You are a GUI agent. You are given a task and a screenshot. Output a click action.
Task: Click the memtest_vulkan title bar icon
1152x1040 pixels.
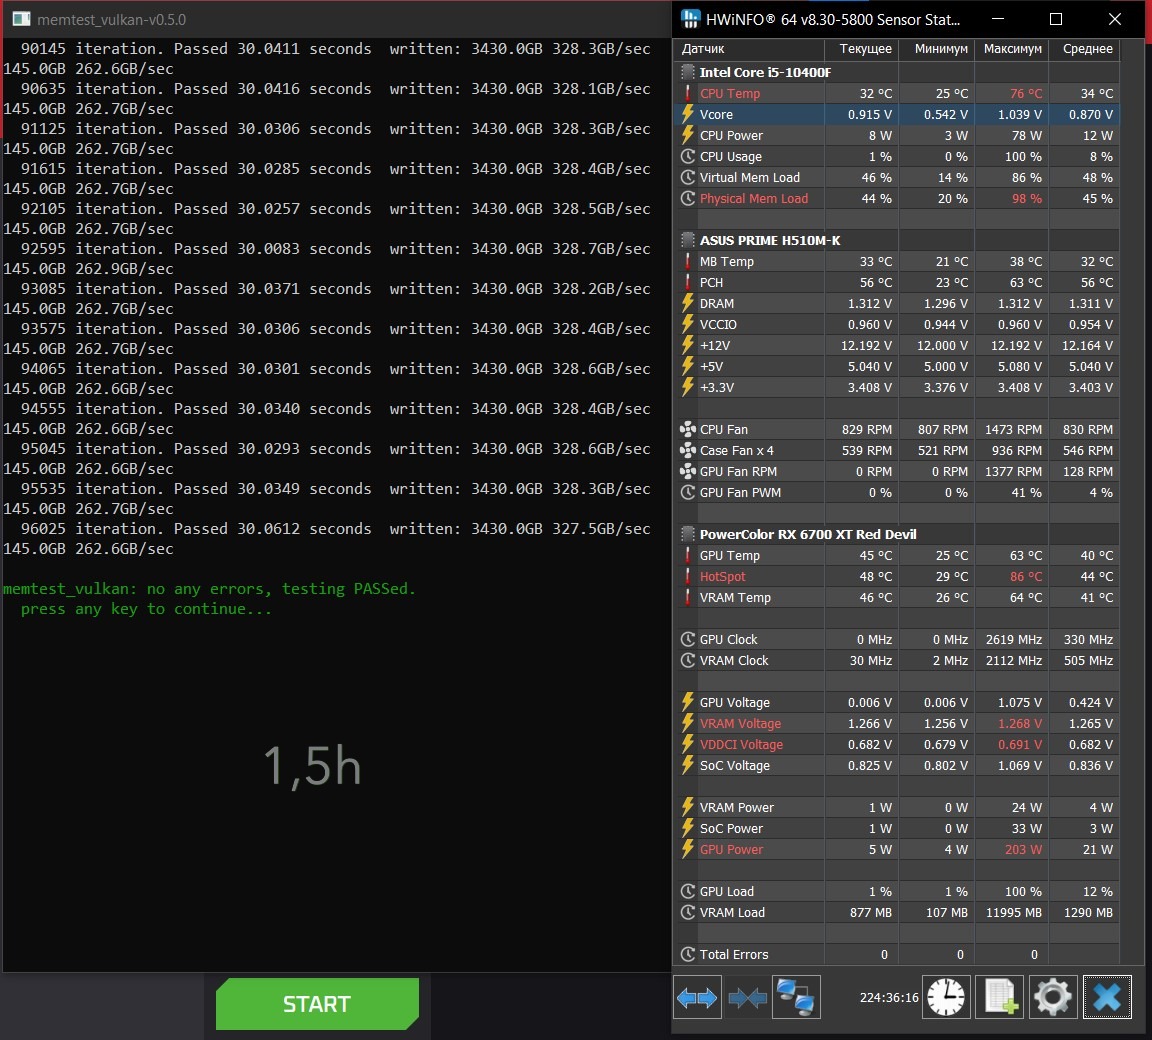click(22, 19)
